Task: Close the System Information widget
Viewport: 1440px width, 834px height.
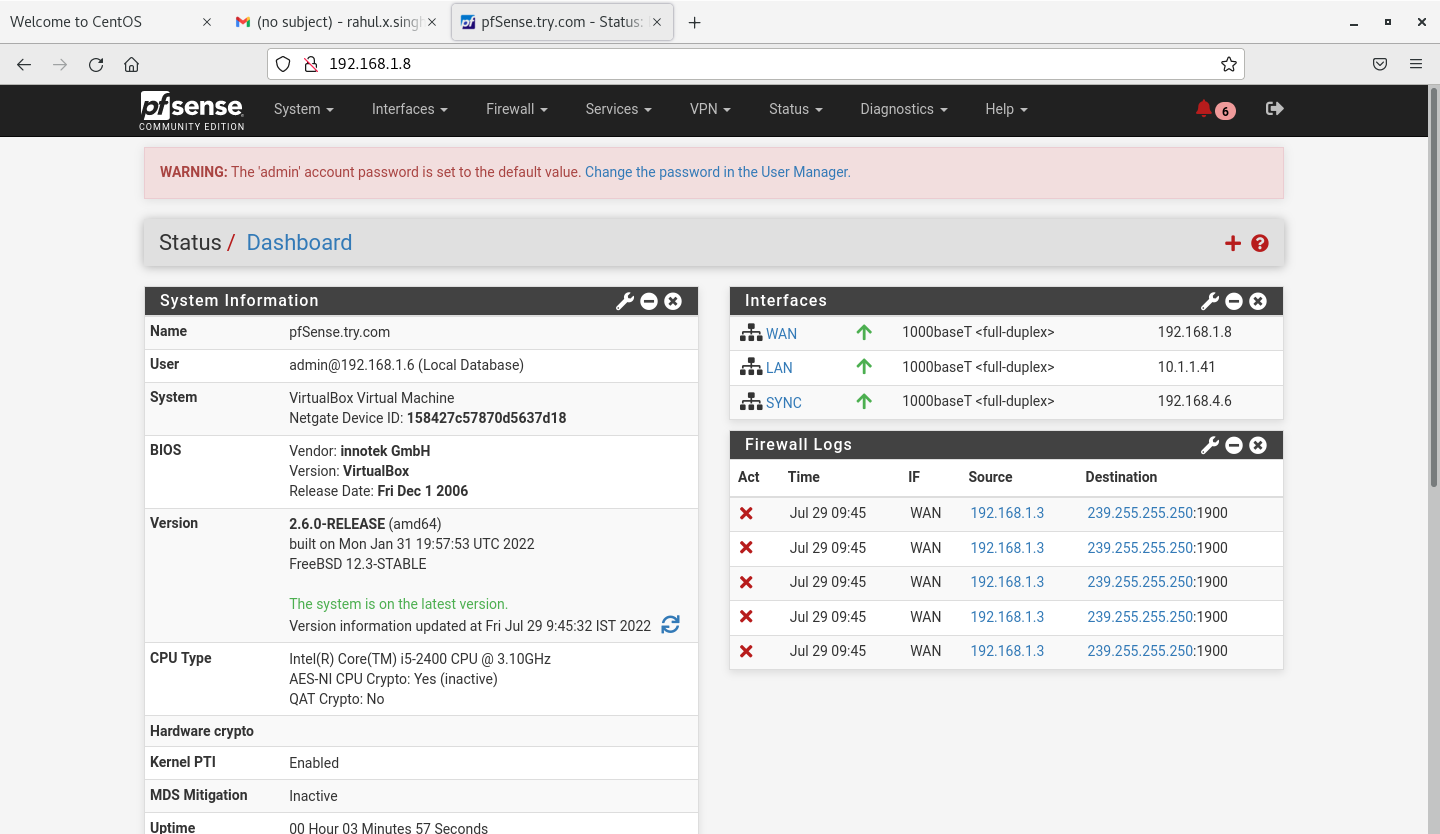Action: point(673,301)
